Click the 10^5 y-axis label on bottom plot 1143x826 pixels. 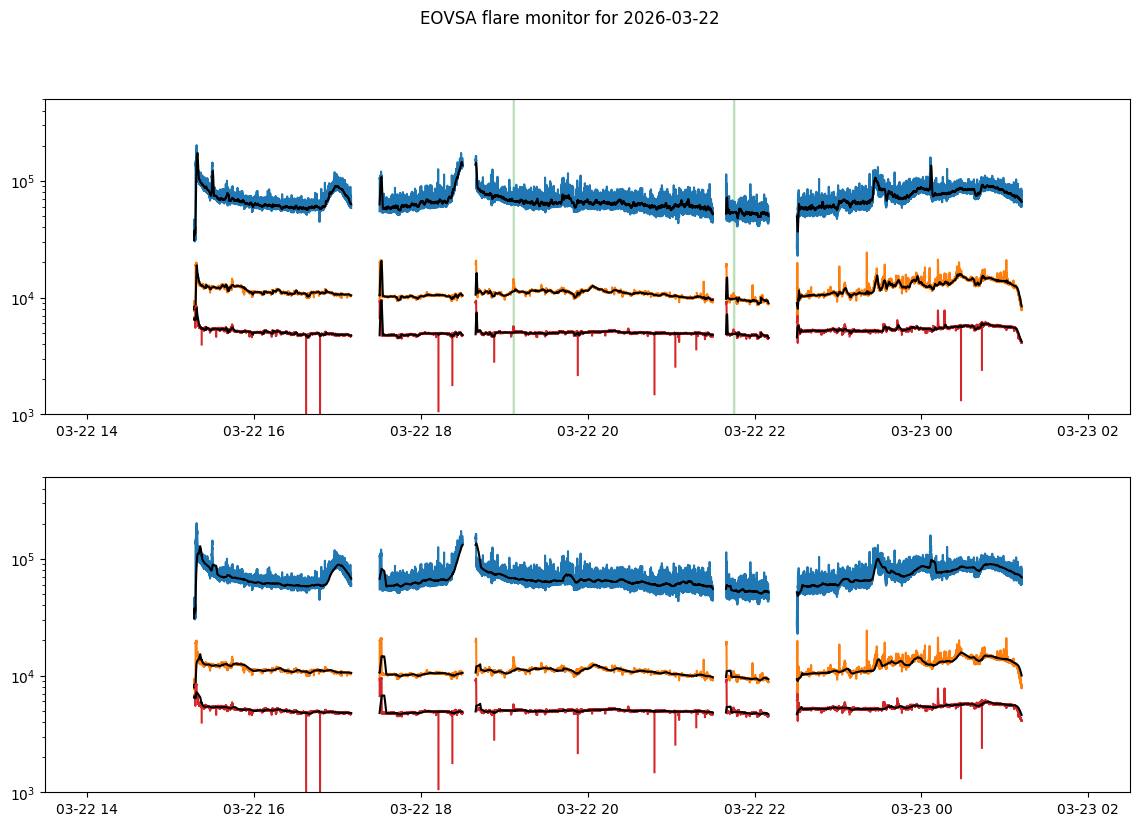pos(24,559)
